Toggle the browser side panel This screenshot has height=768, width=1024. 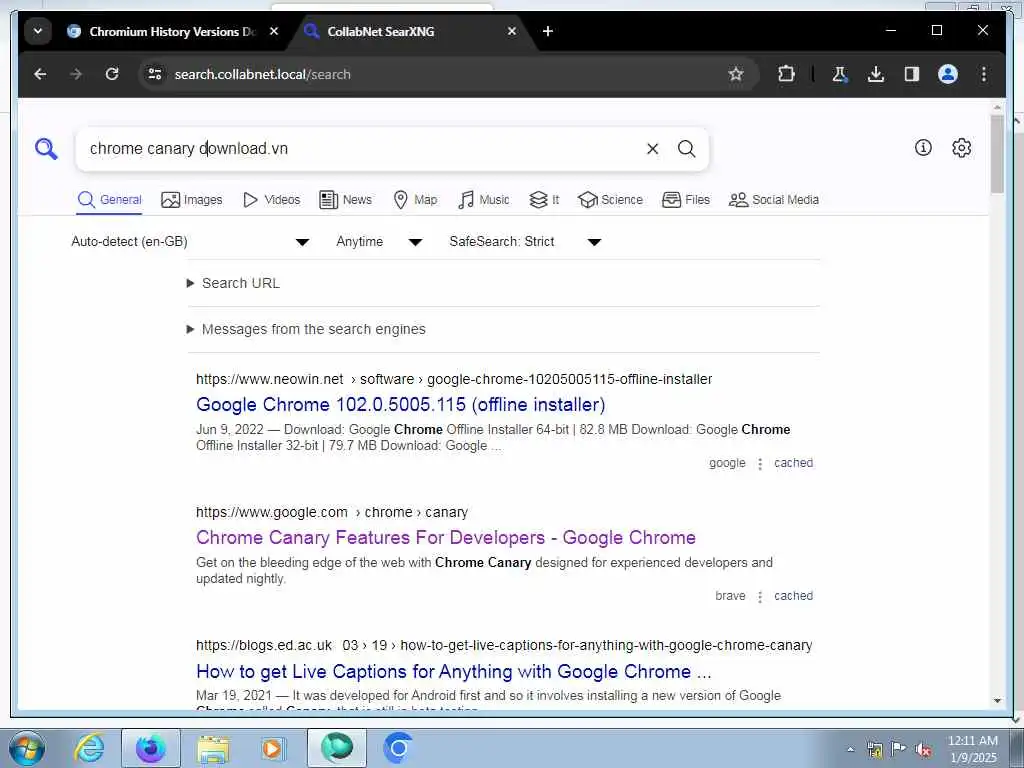[x=912, y=74]
